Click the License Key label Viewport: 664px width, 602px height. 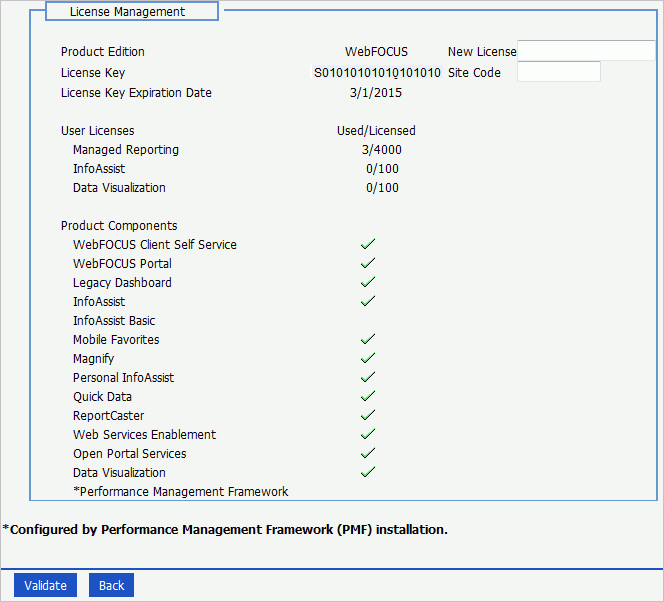coord(93,73)
